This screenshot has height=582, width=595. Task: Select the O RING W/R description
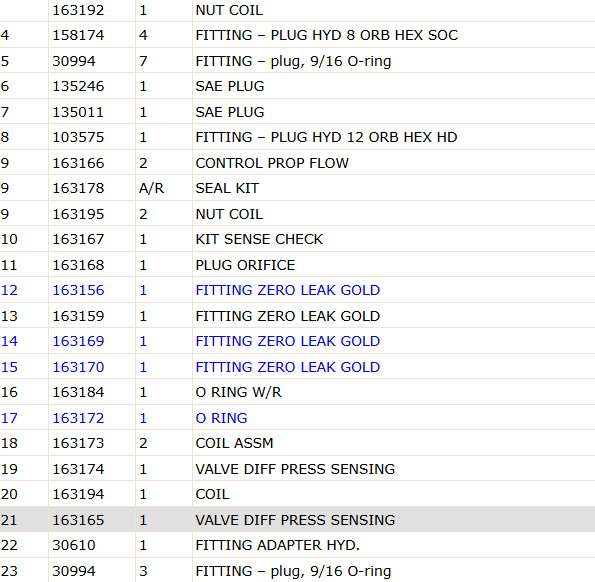point(238,392)
